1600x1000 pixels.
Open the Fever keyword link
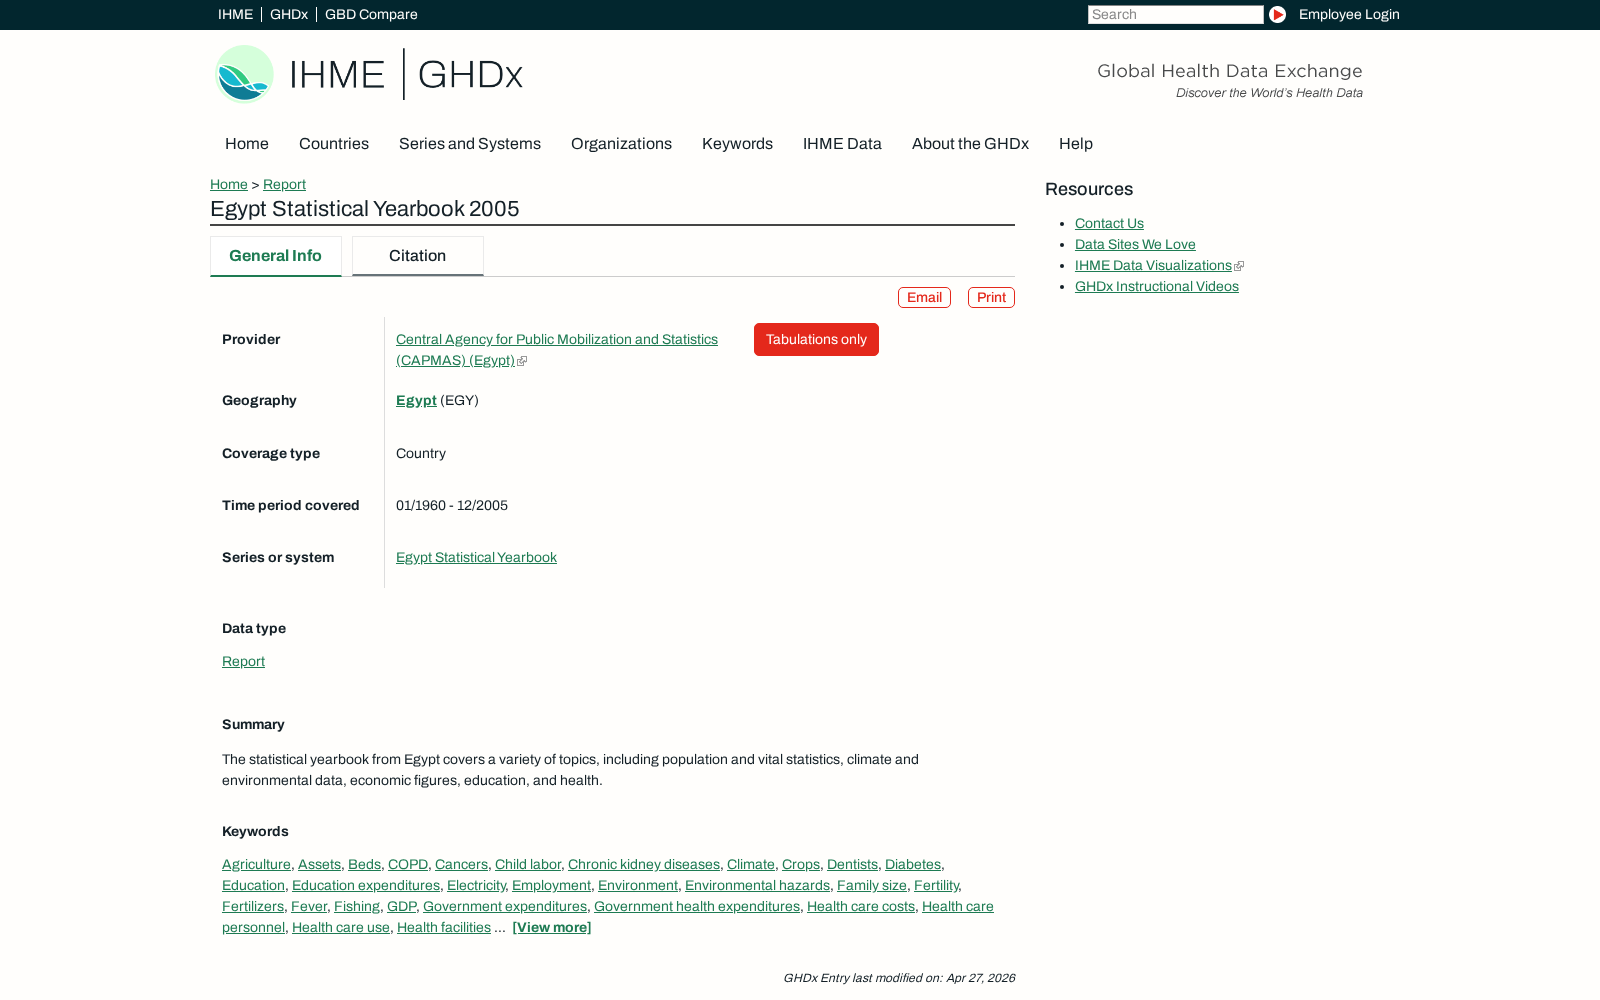[x=309, y=906]
